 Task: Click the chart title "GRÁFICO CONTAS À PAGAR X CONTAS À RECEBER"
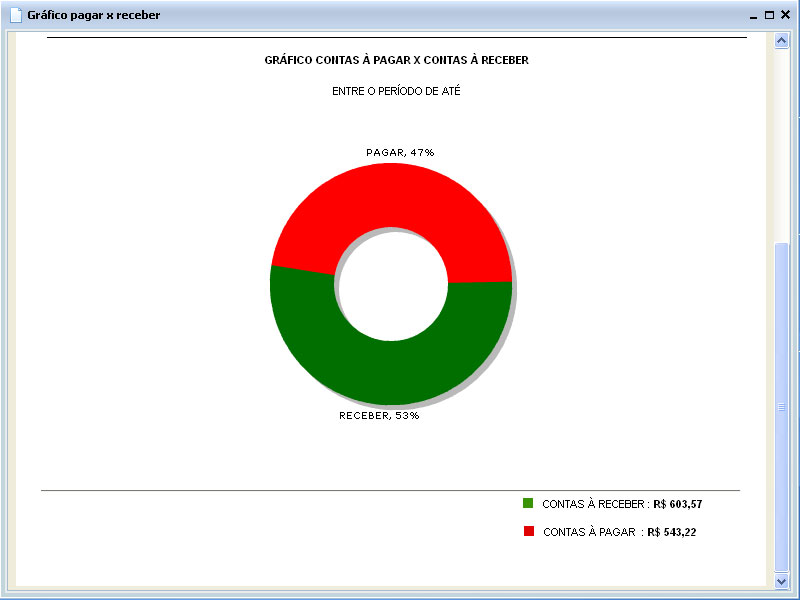396,60
